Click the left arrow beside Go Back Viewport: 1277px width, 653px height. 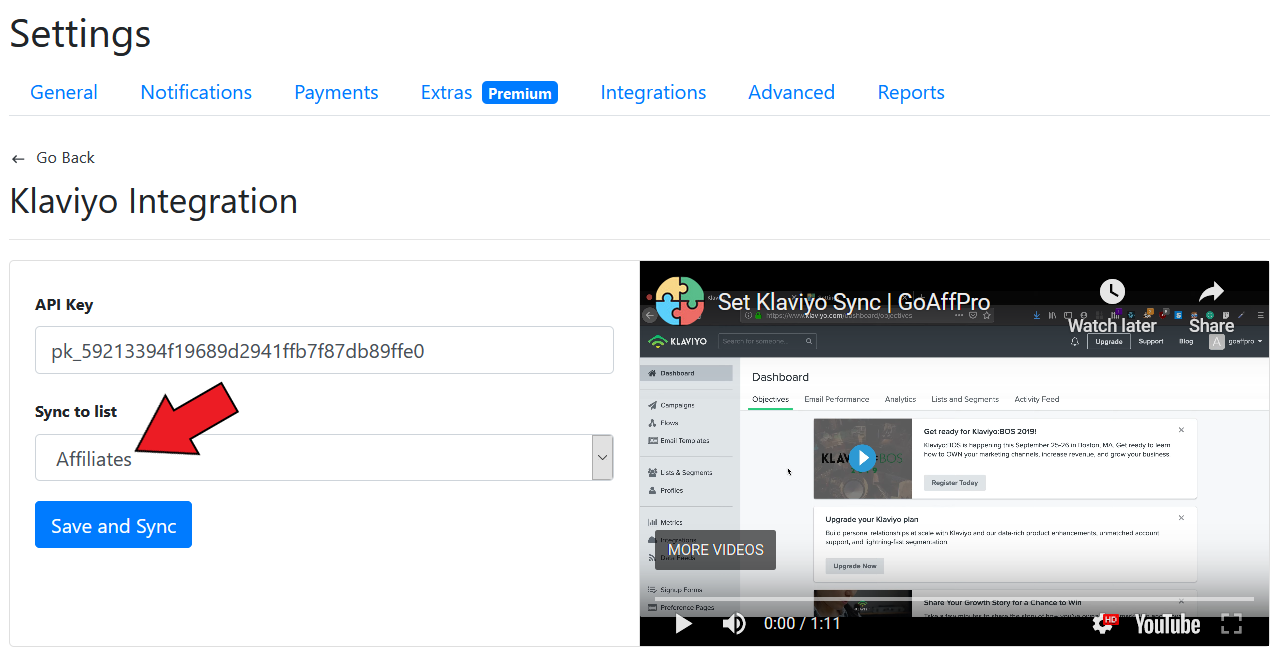pyautogui.click(x=18, y=159)
